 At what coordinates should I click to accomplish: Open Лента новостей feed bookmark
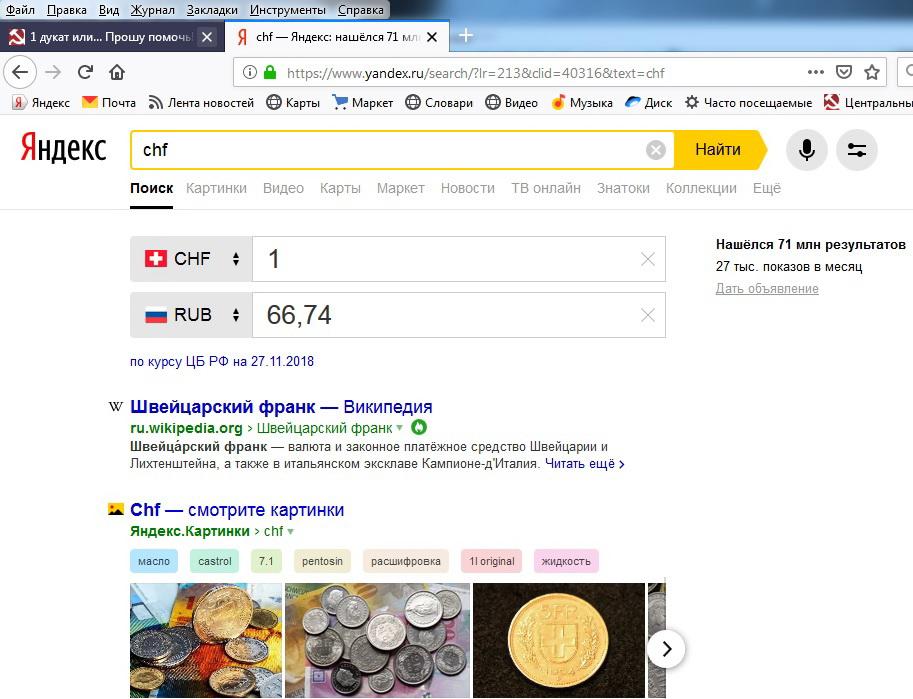201,103
